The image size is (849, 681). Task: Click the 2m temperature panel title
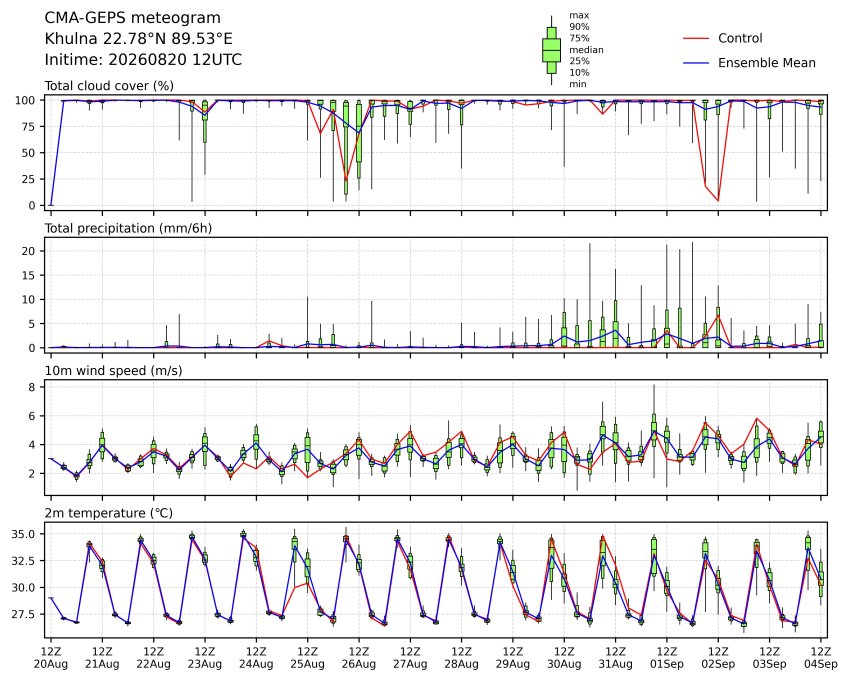point(108,513)
